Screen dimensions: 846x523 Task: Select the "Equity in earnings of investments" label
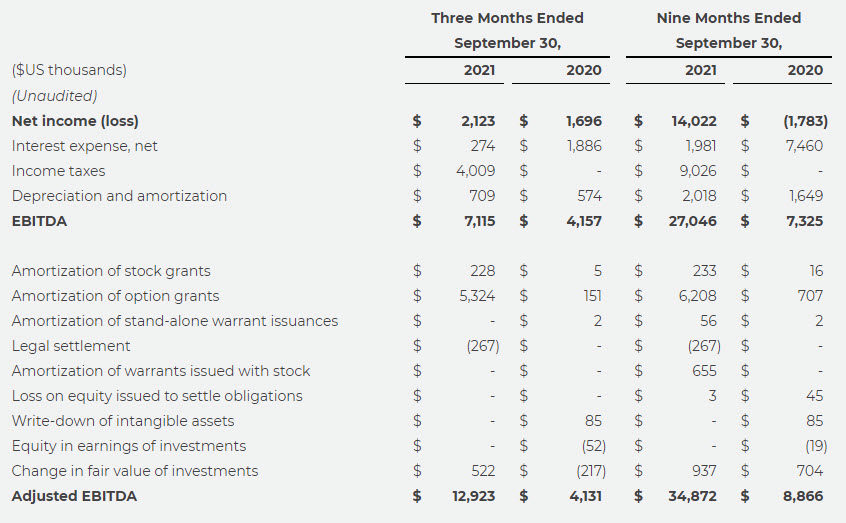(128, 446)
